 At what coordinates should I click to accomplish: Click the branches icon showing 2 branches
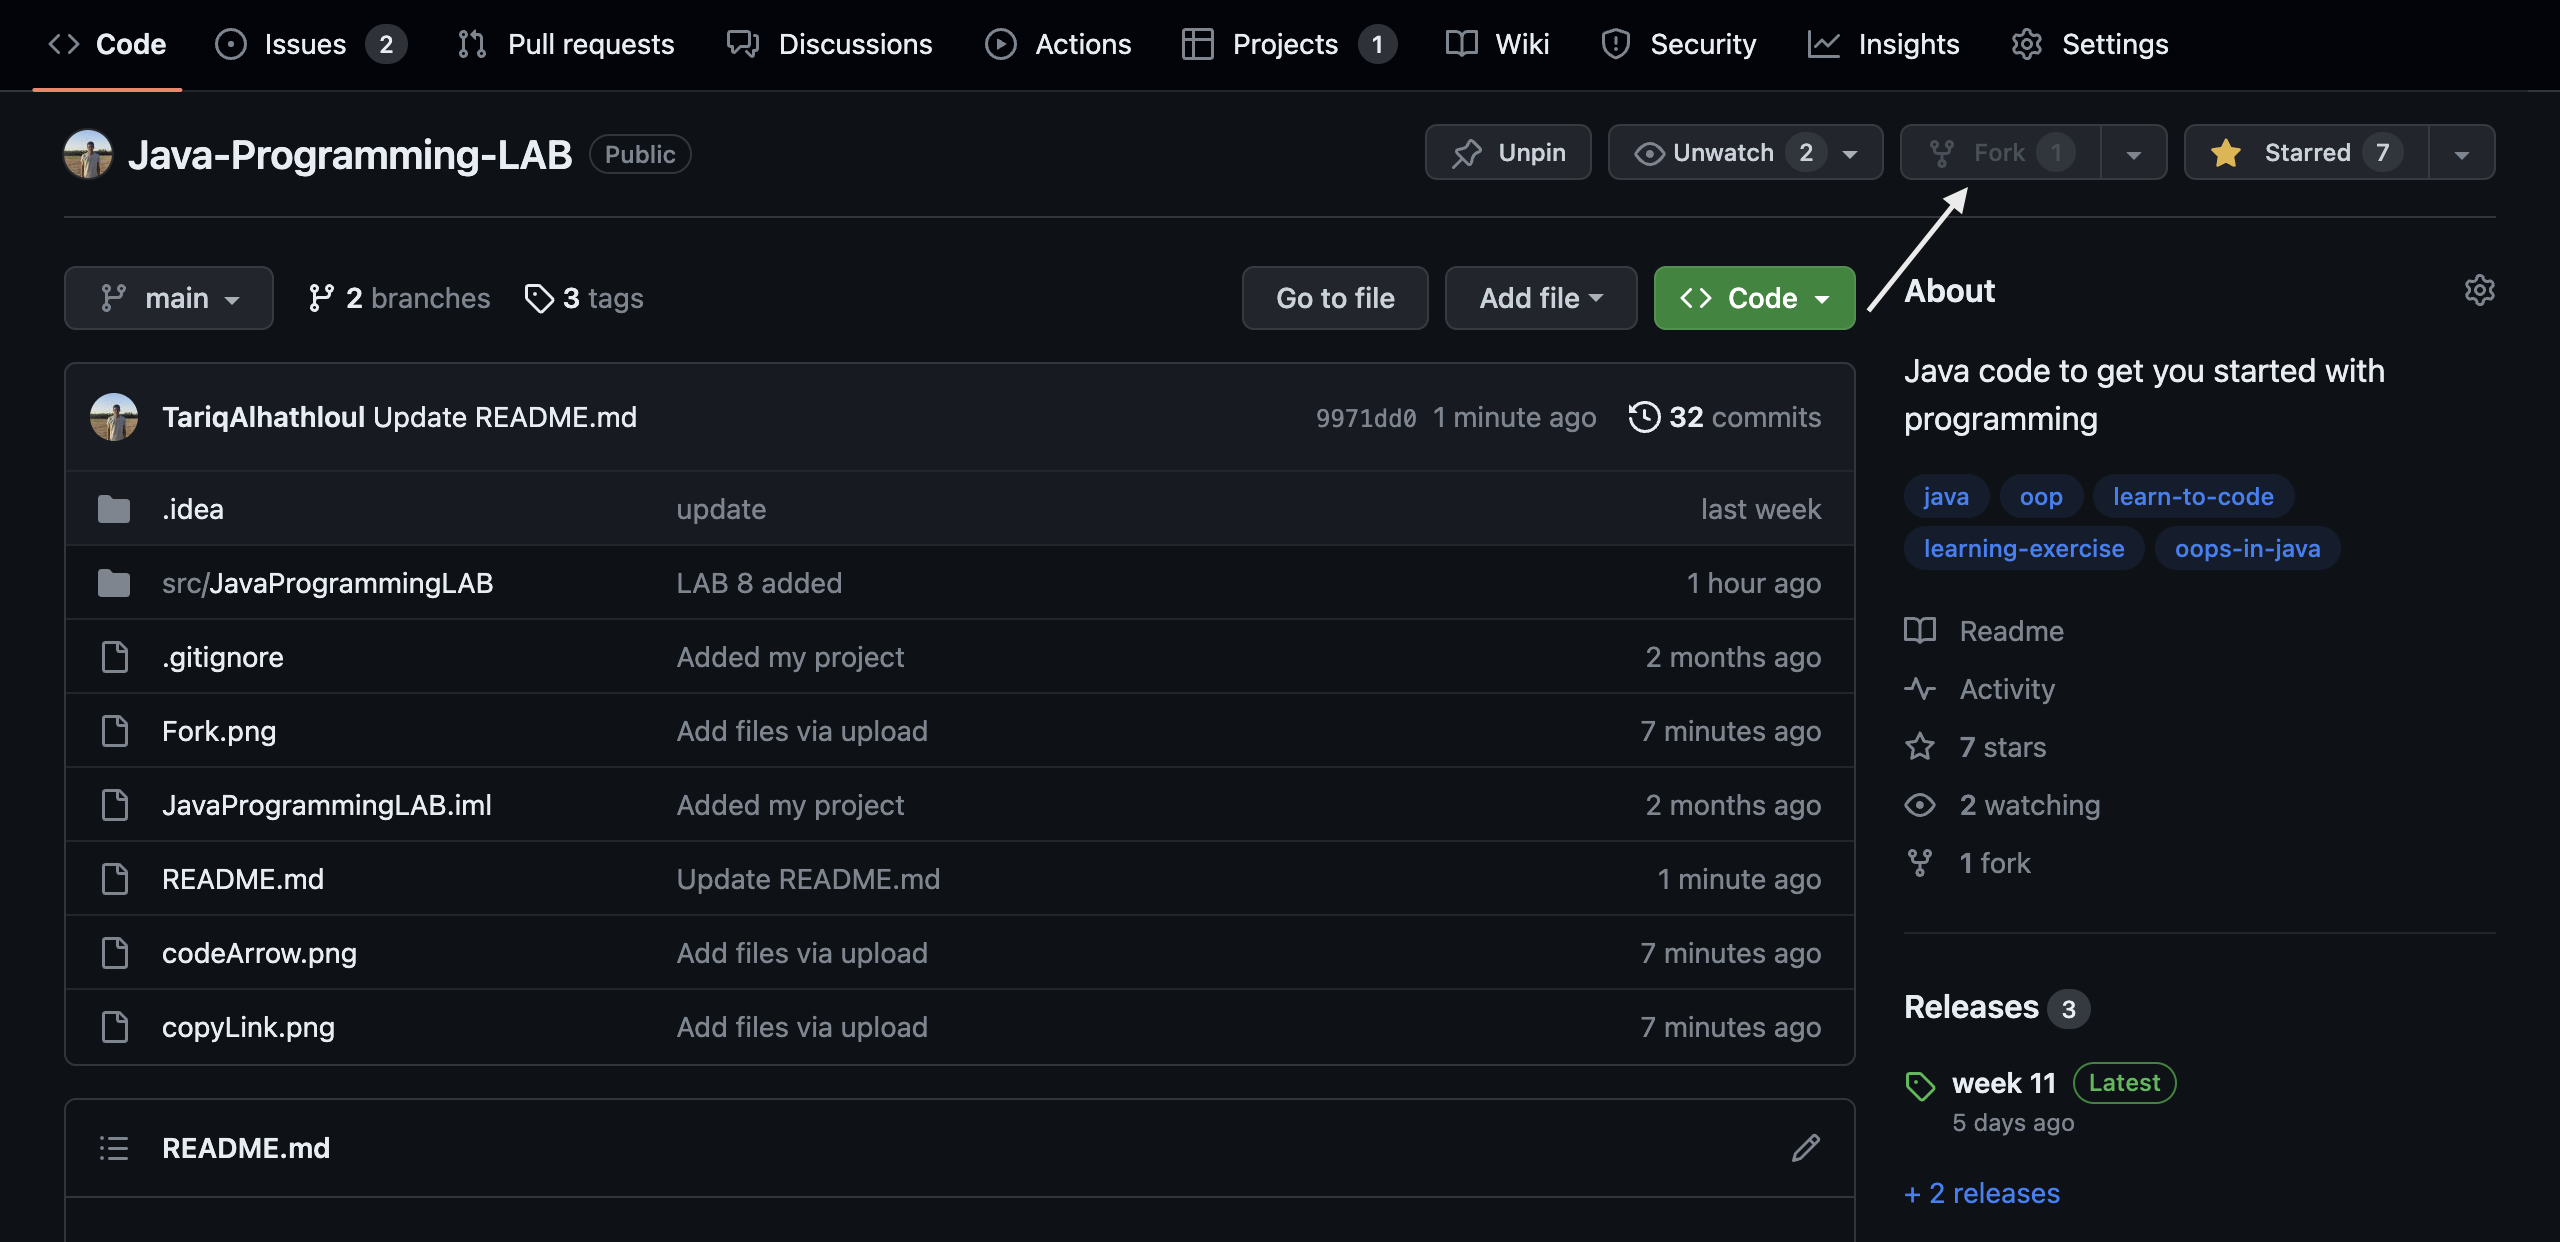[x=321, y=298]
